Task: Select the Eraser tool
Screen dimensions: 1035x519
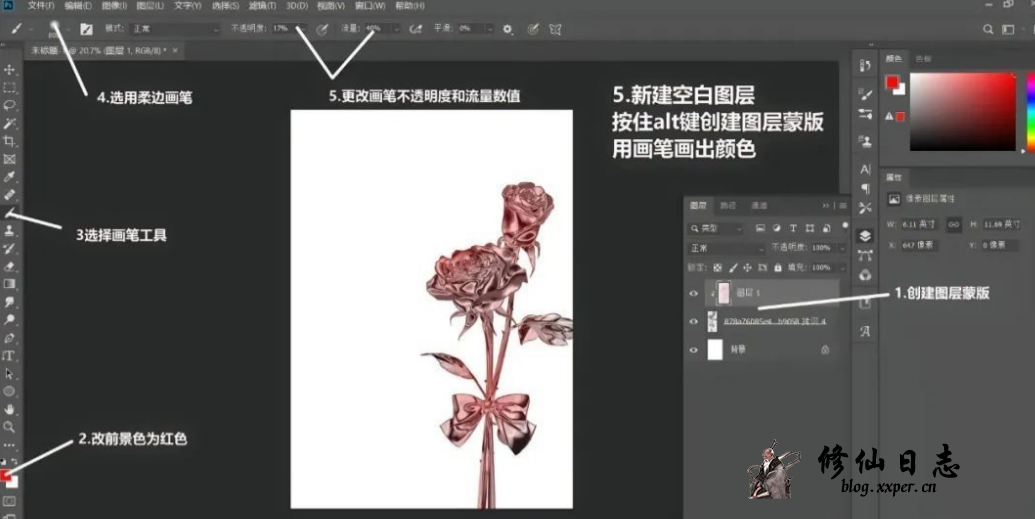Action: 10,266
